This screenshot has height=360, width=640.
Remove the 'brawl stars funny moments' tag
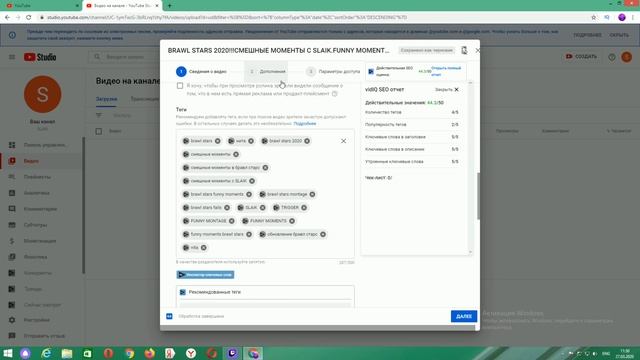[x=249, y=194]
